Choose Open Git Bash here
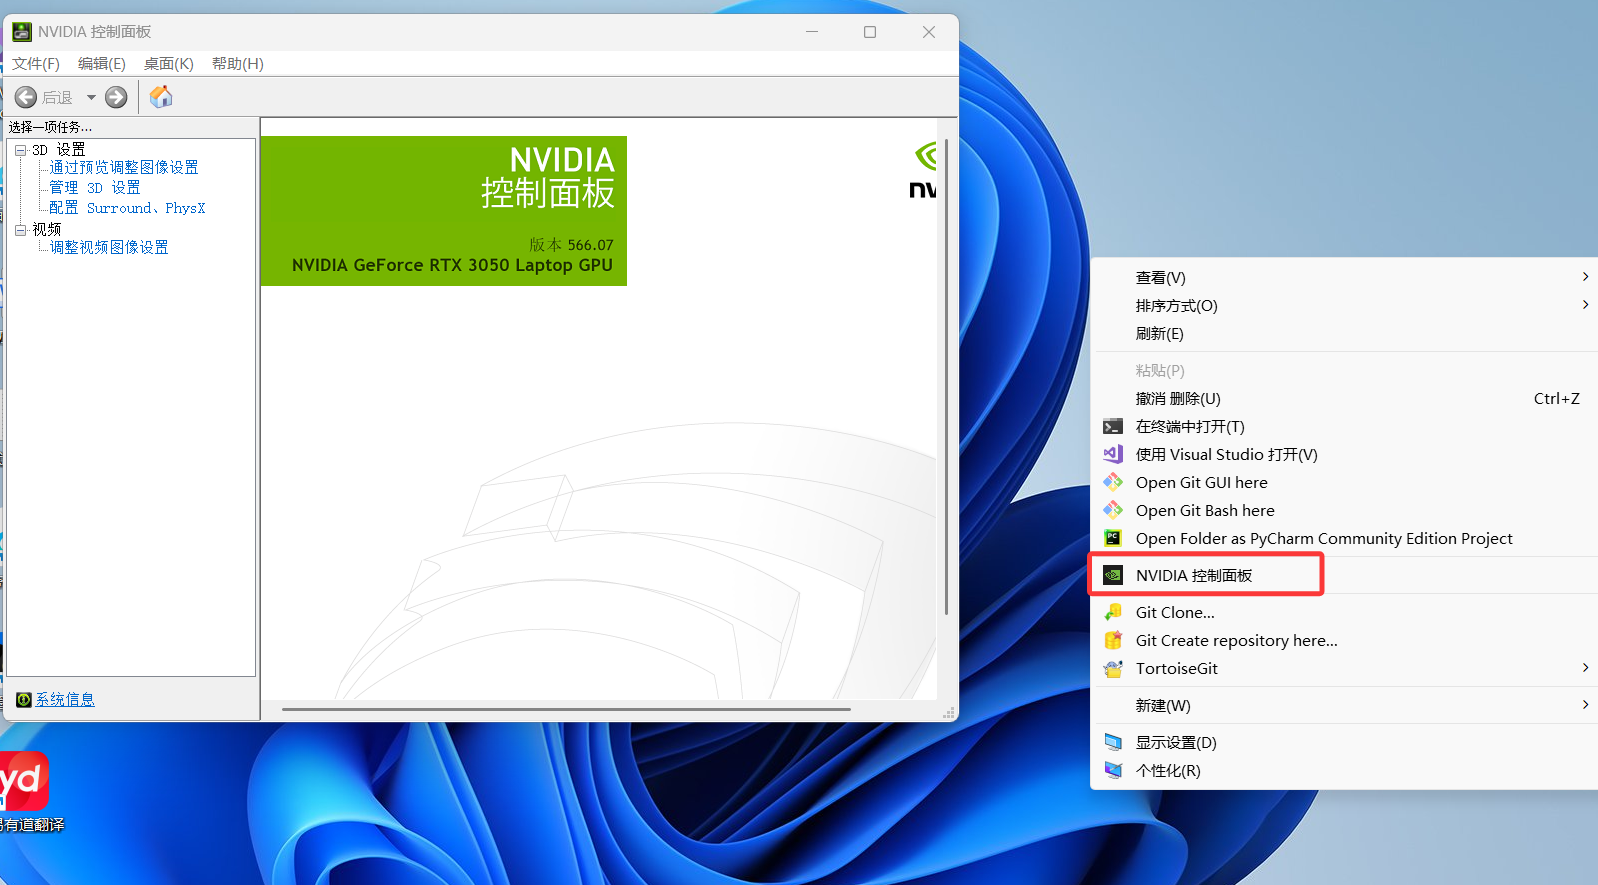The height and width of the screenshot is (885, 1598). coord(1344,511)
